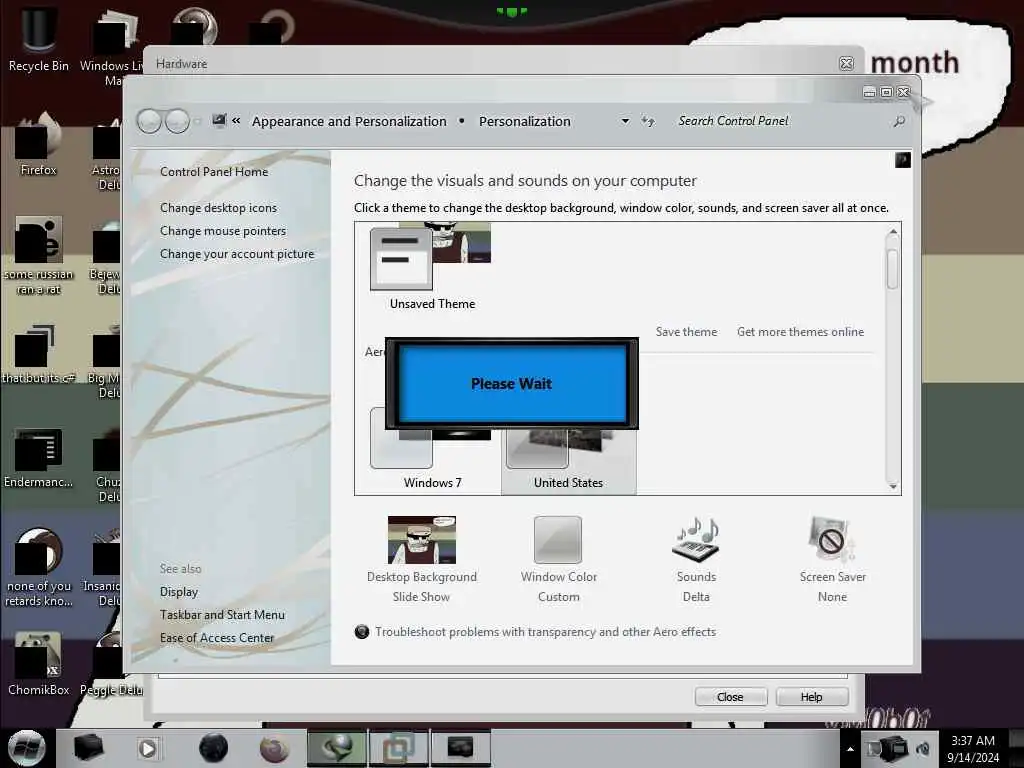Open the Windows Start button
Viewport: 1024px width, 768px height.
(27, 748)
